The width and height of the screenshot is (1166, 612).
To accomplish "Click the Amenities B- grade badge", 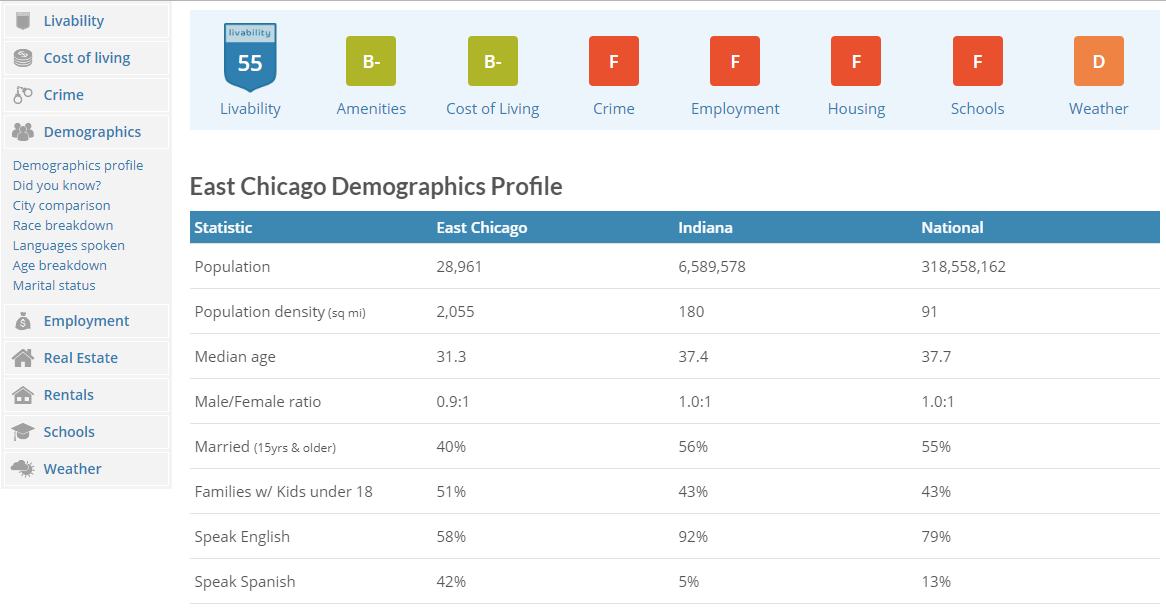I will coord(371,61).
